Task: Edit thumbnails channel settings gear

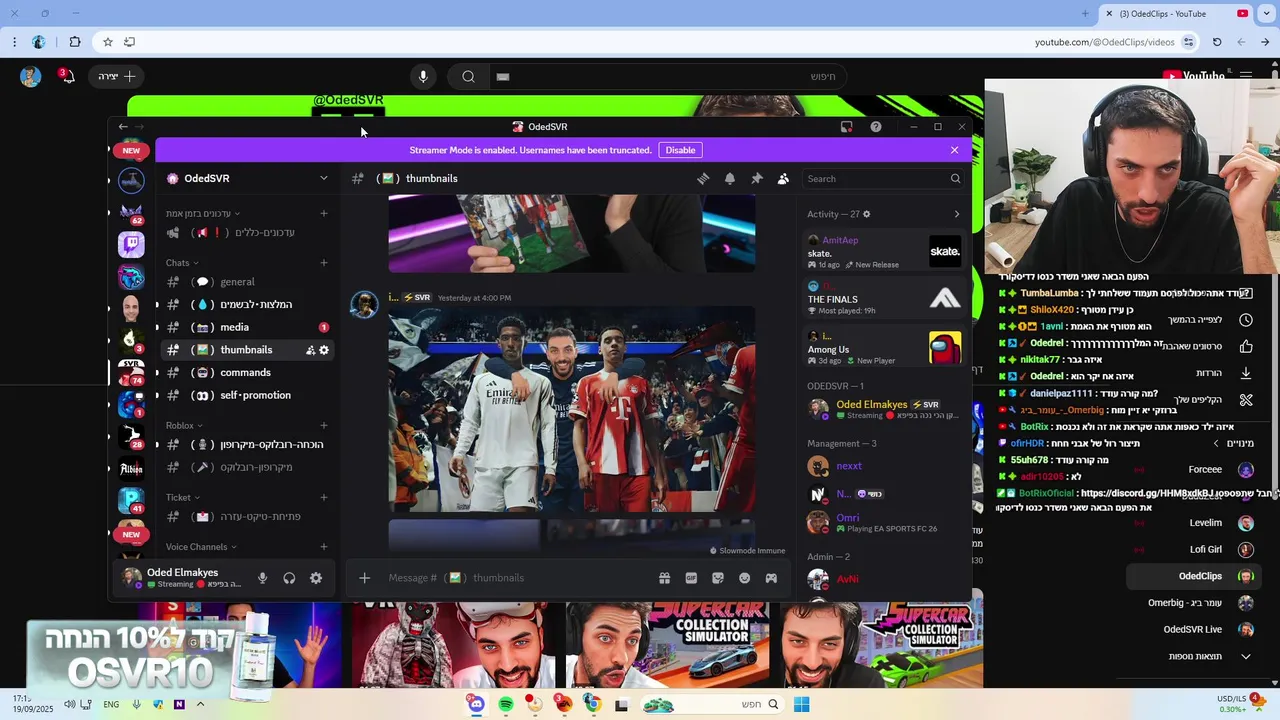Action: pyautogui.click(x=324, y=350)
